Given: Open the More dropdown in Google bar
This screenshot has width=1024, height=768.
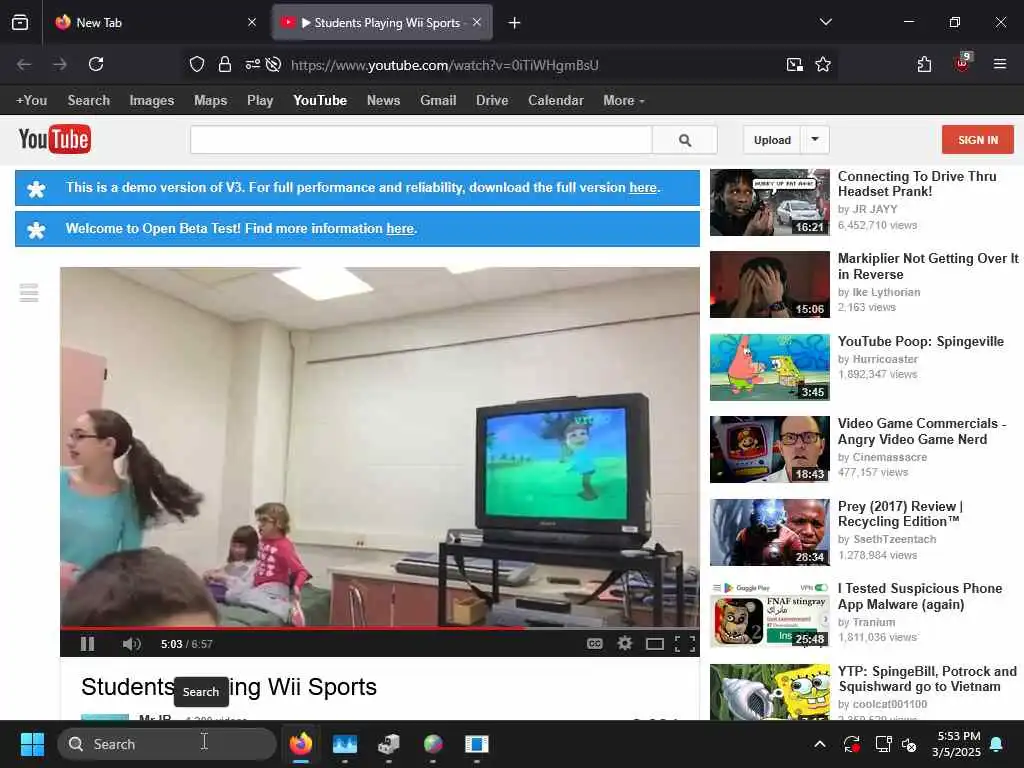Looking at the screenshot, I should (624, 101).
